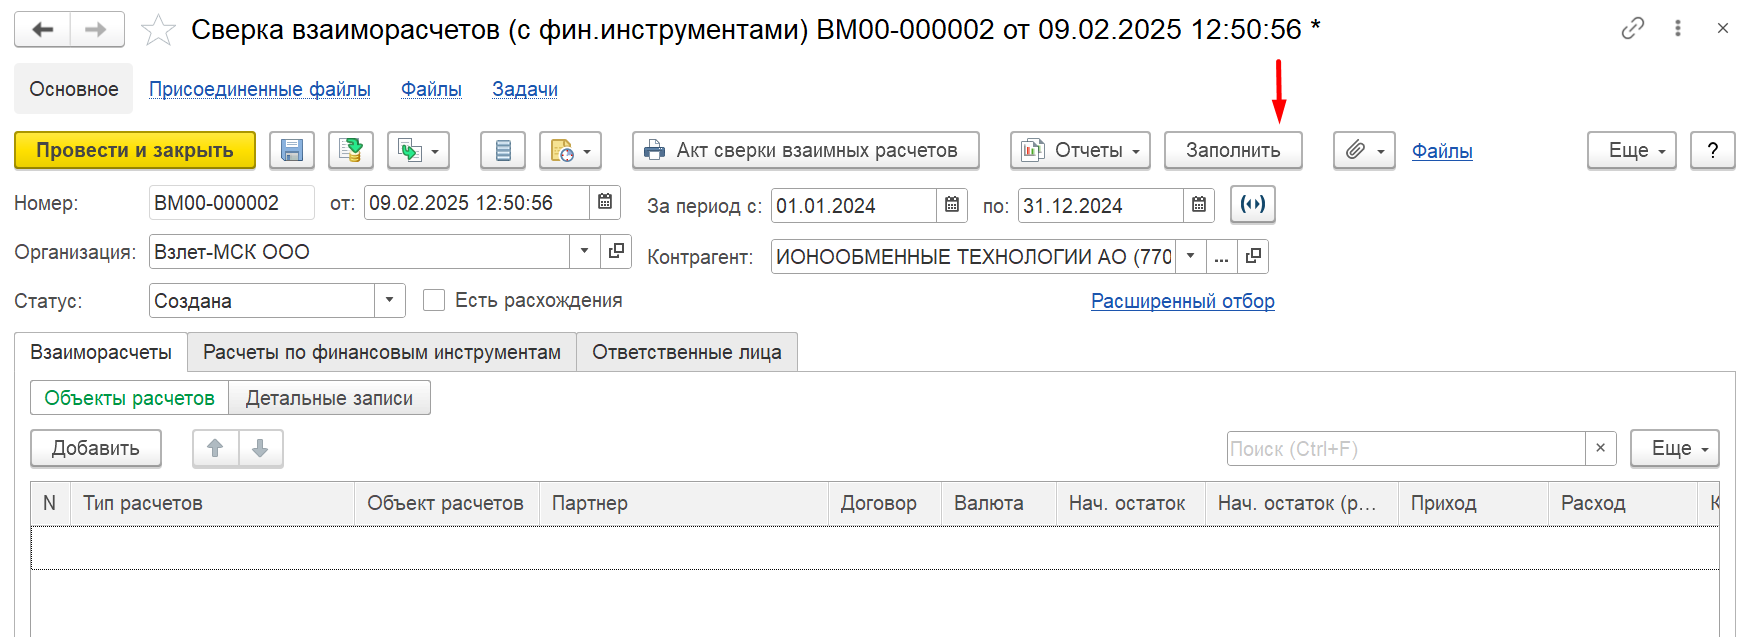Expand the Контрагент dropdown list
The height and width of the screenshot is (637, 1746).
click(1190, 256)
